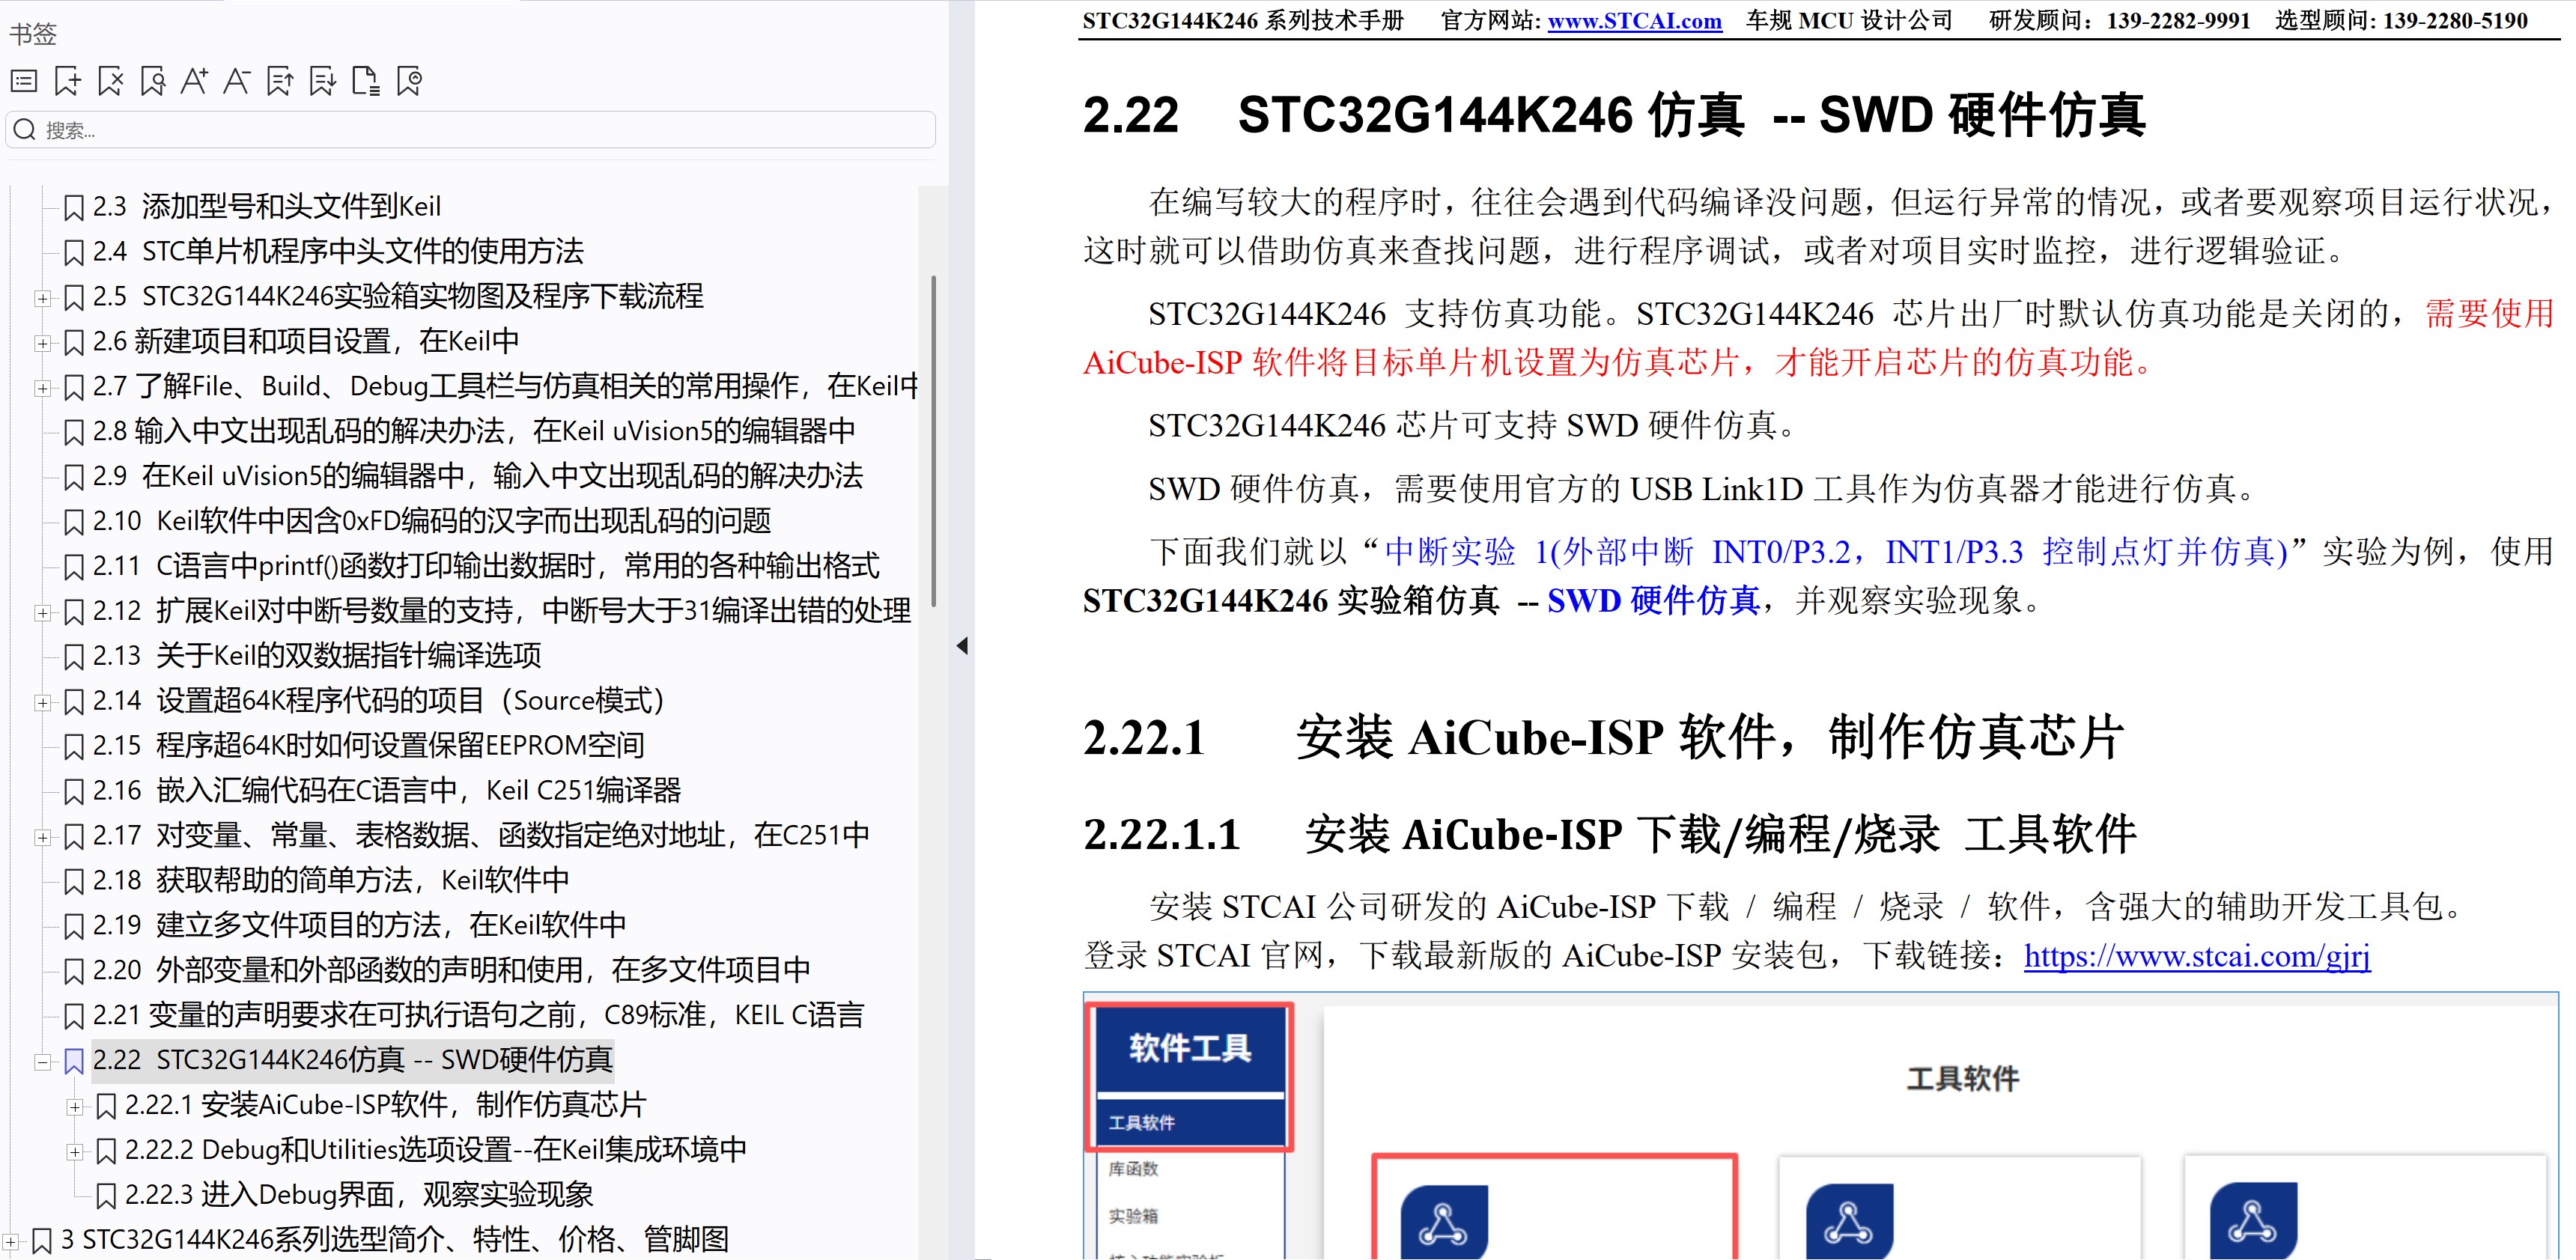Click the bookmark icon beside 2.20 entry
Image resolution: width=2576 pixels, height=1260 pixels.
[x=73, y=971]
